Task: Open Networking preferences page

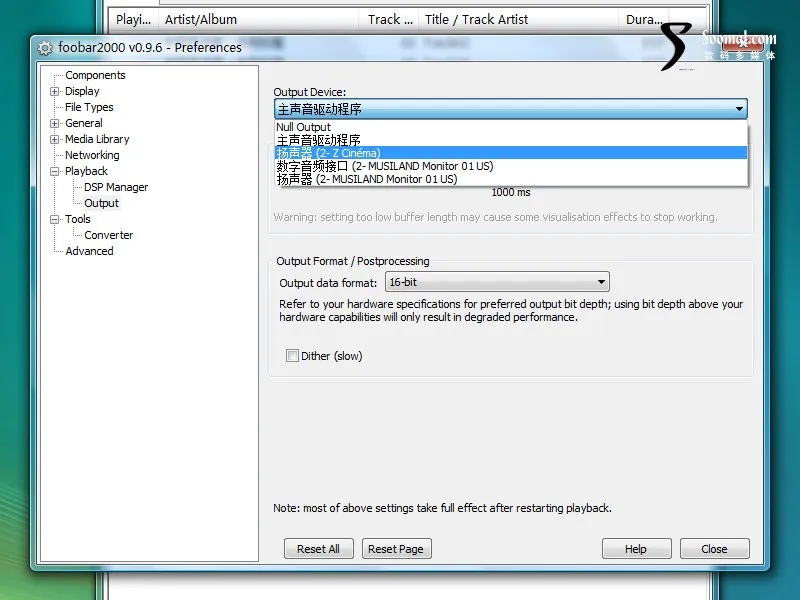Action: coord(92,155)
